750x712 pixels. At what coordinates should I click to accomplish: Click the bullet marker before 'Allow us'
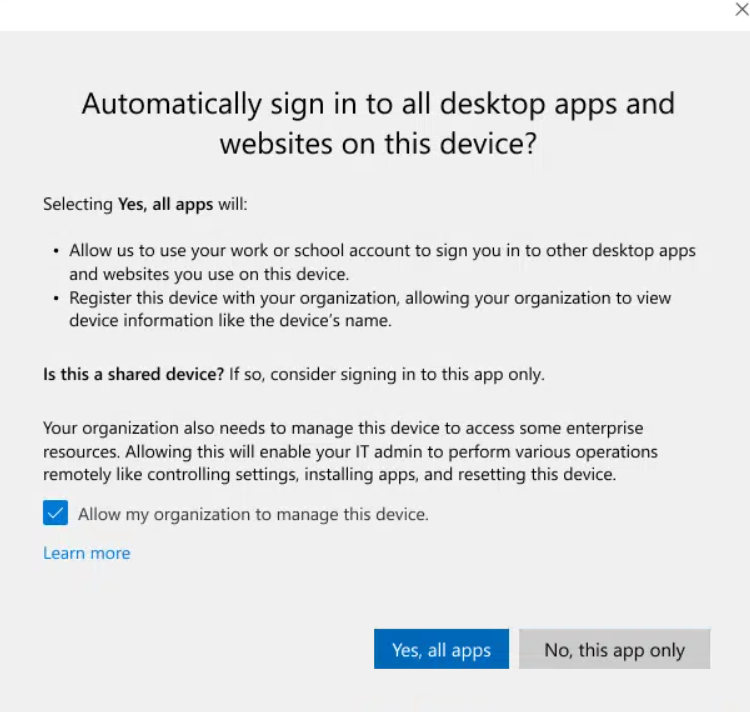click(x=56, y=250)
